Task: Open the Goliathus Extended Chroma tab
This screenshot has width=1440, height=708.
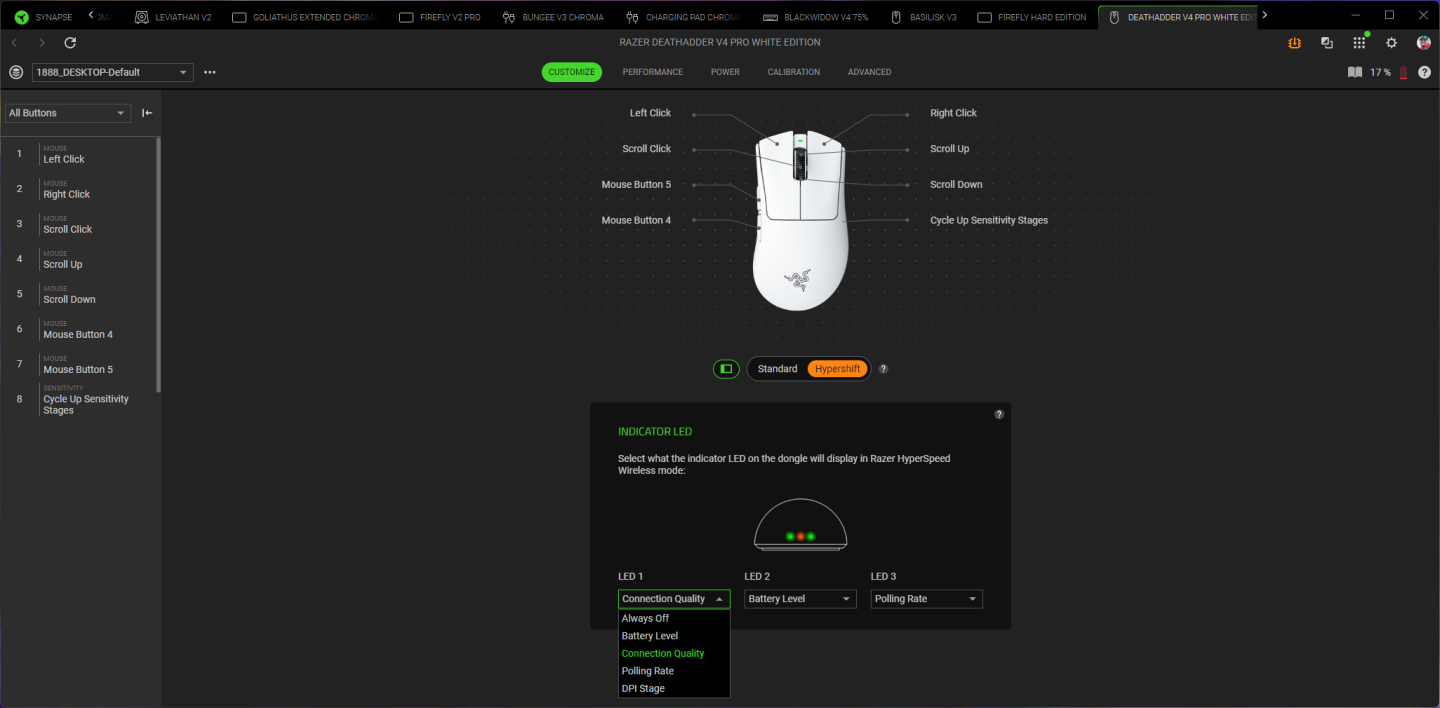Action: click(304, 17)
